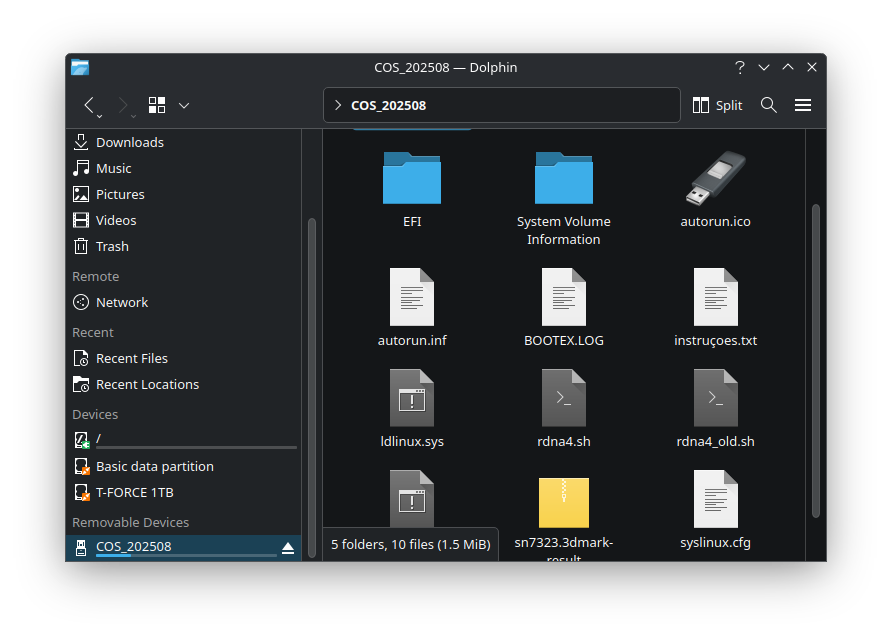Image resolution: width=892 pixels, height=639 pixels.
Task: Open Recent Files place
Action: click(x=131, y=358)
